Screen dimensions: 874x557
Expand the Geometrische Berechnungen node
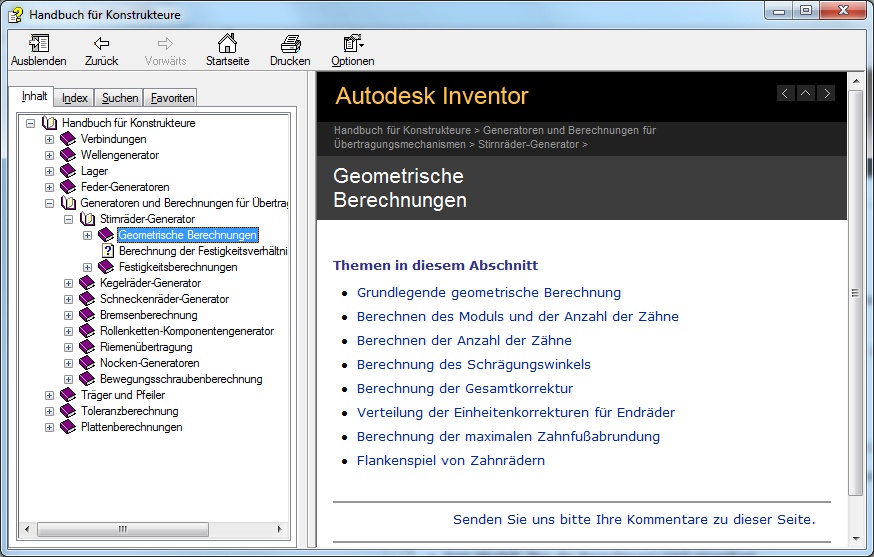[x=88, y=235]
